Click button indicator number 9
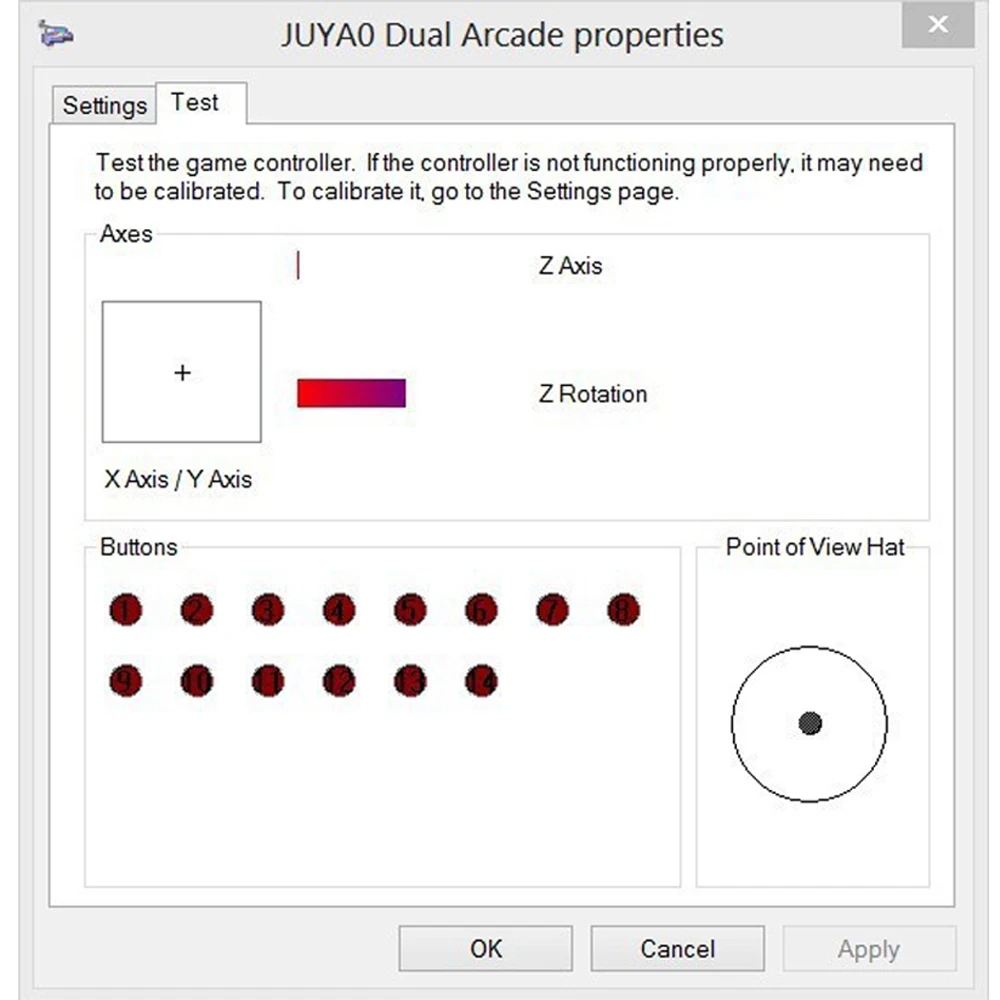Image resolution: width=1000 pixels, height=1000 pixels. [126, 682]
